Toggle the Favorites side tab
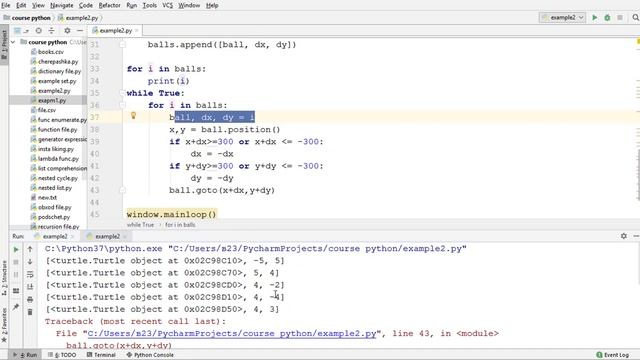Screen dimensions: 640x360 click(4, 325)
